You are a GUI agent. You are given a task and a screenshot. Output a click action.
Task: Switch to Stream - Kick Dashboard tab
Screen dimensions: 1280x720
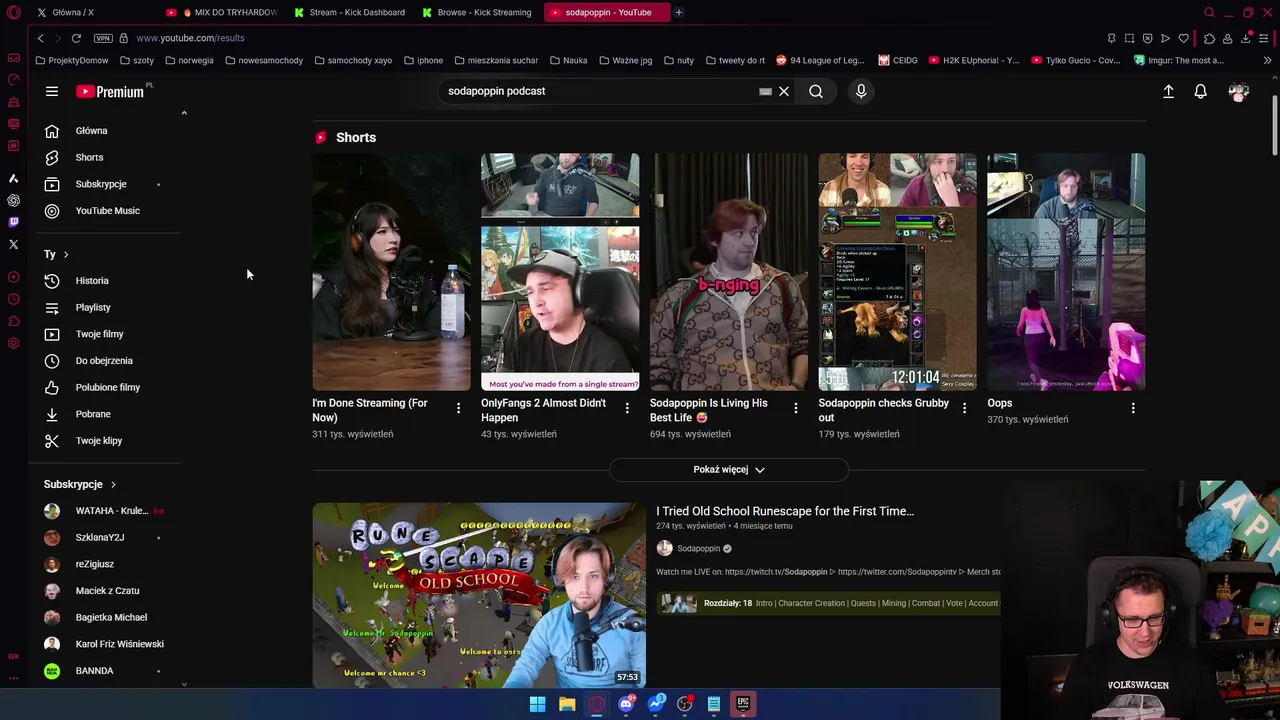pos(350,12)
